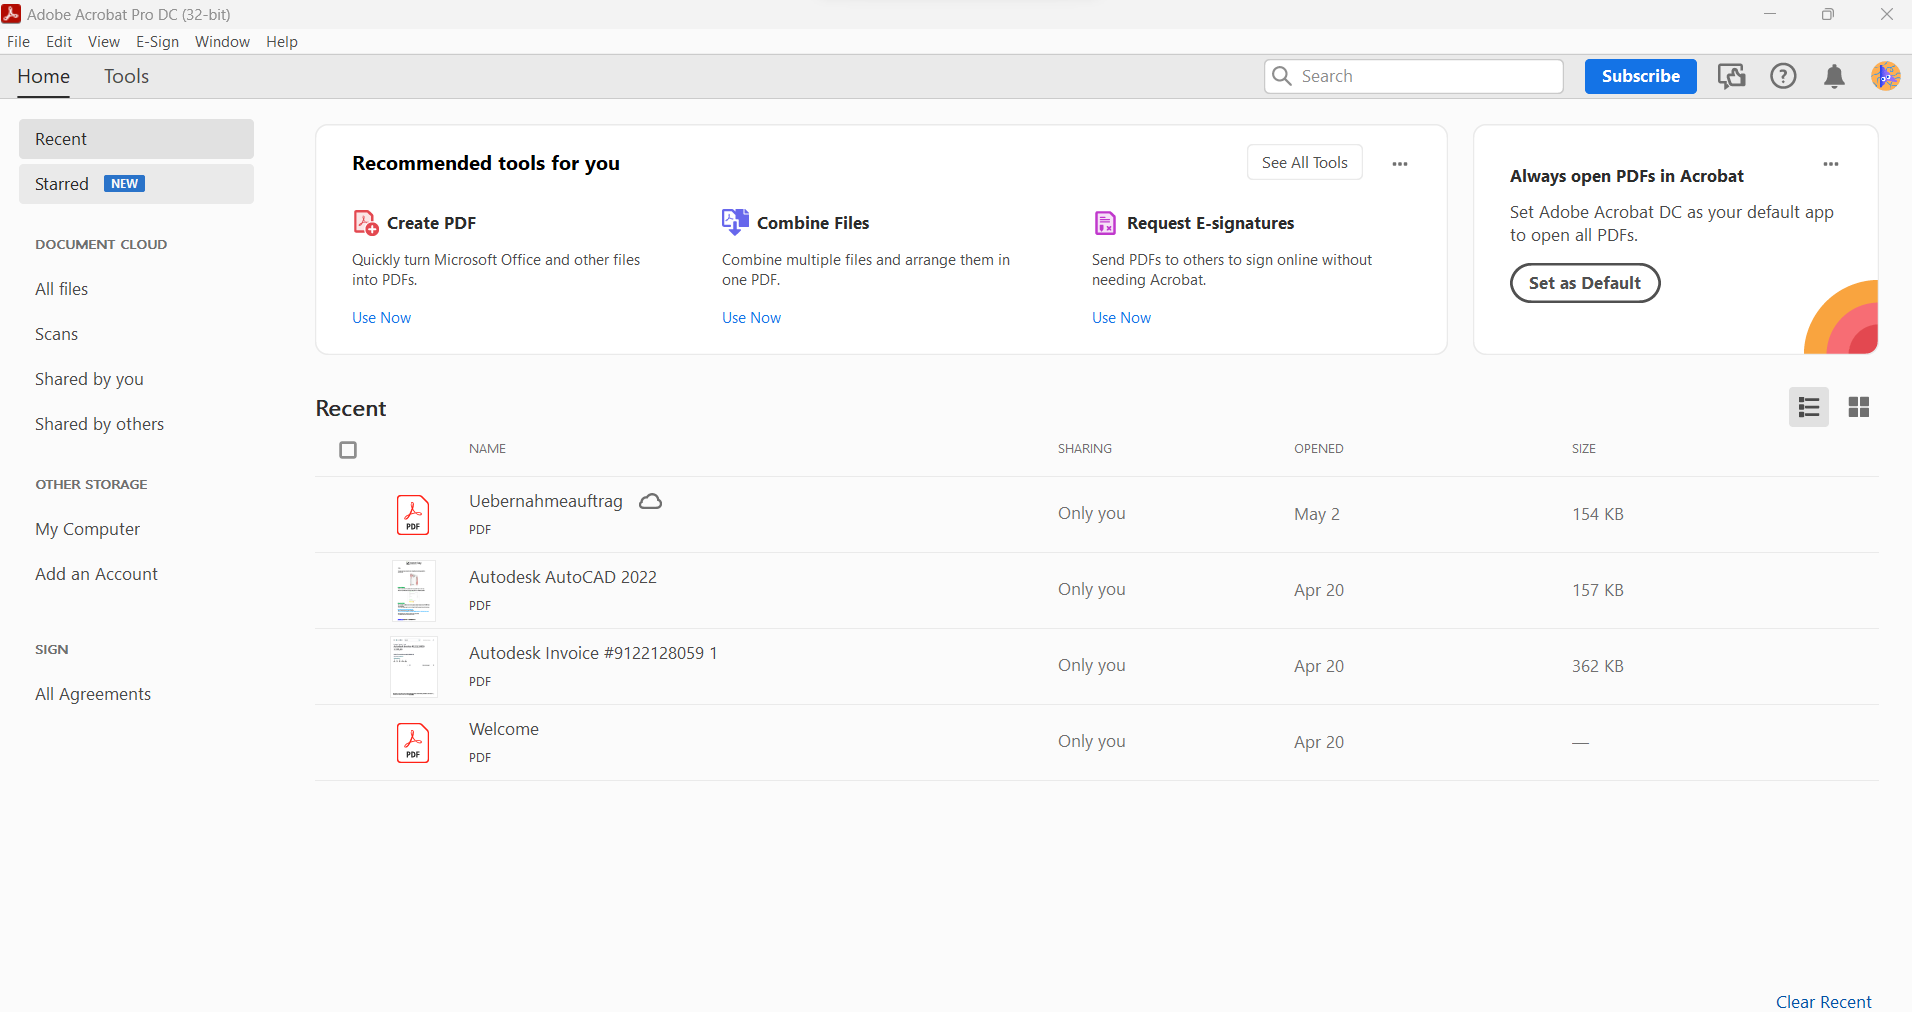This screenshot has width=1912, height=1012.
Task: Click the Combine Files tool icon
Action: pyautogui.click(x=735, y=222)
